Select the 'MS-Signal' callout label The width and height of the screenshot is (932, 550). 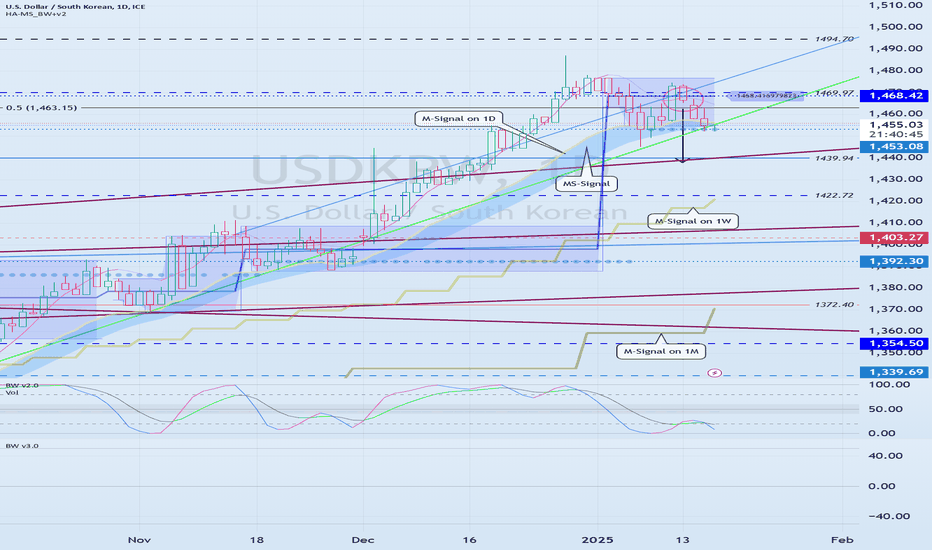(x=586, y=184)
